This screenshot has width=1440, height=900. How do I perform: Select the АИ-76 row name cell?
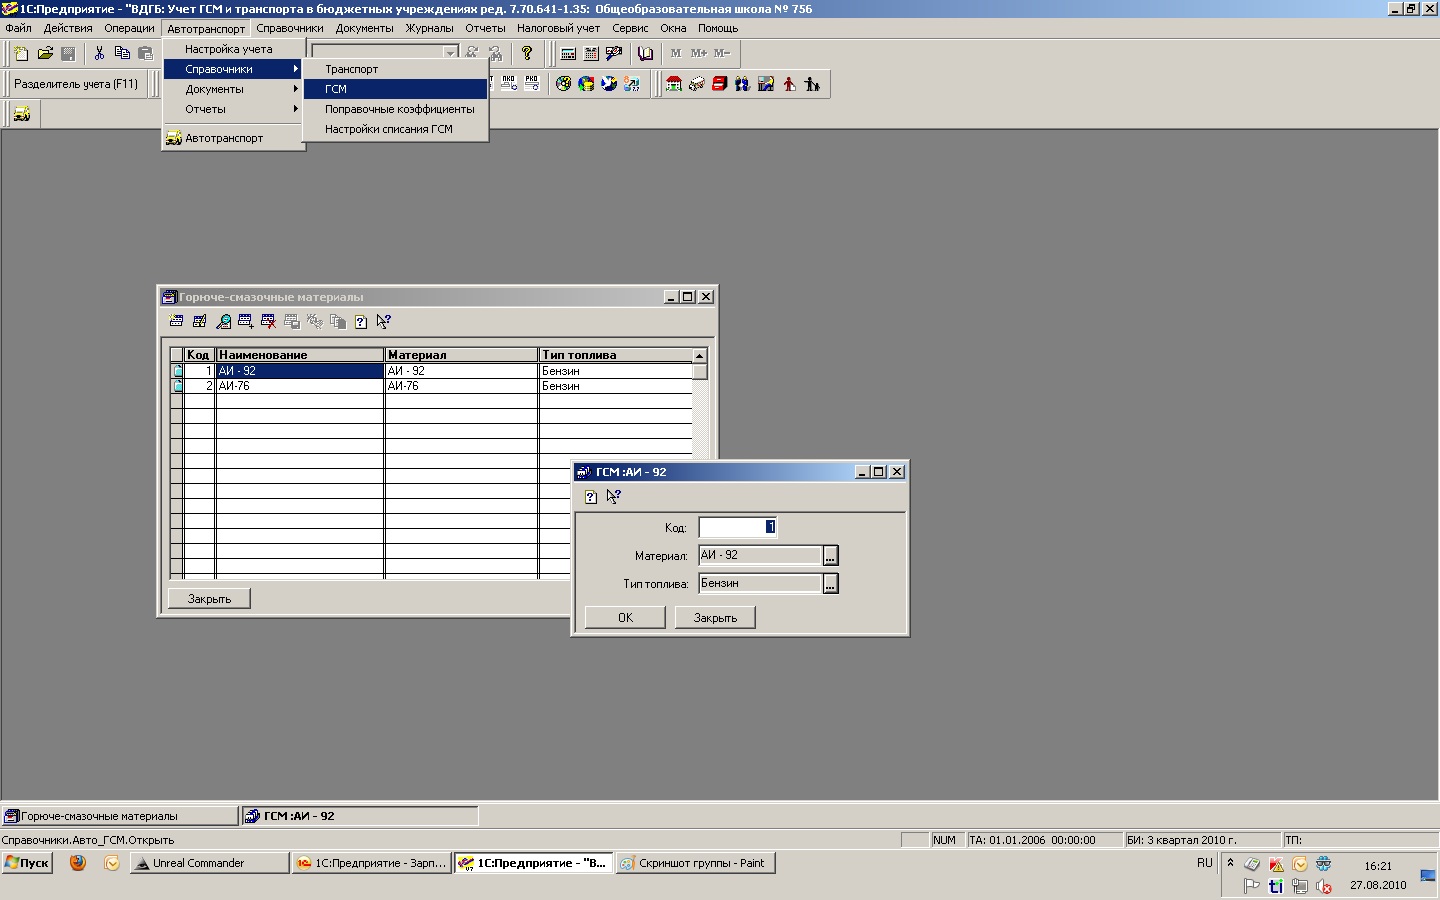pyautogui.click(x=300, y=386)
